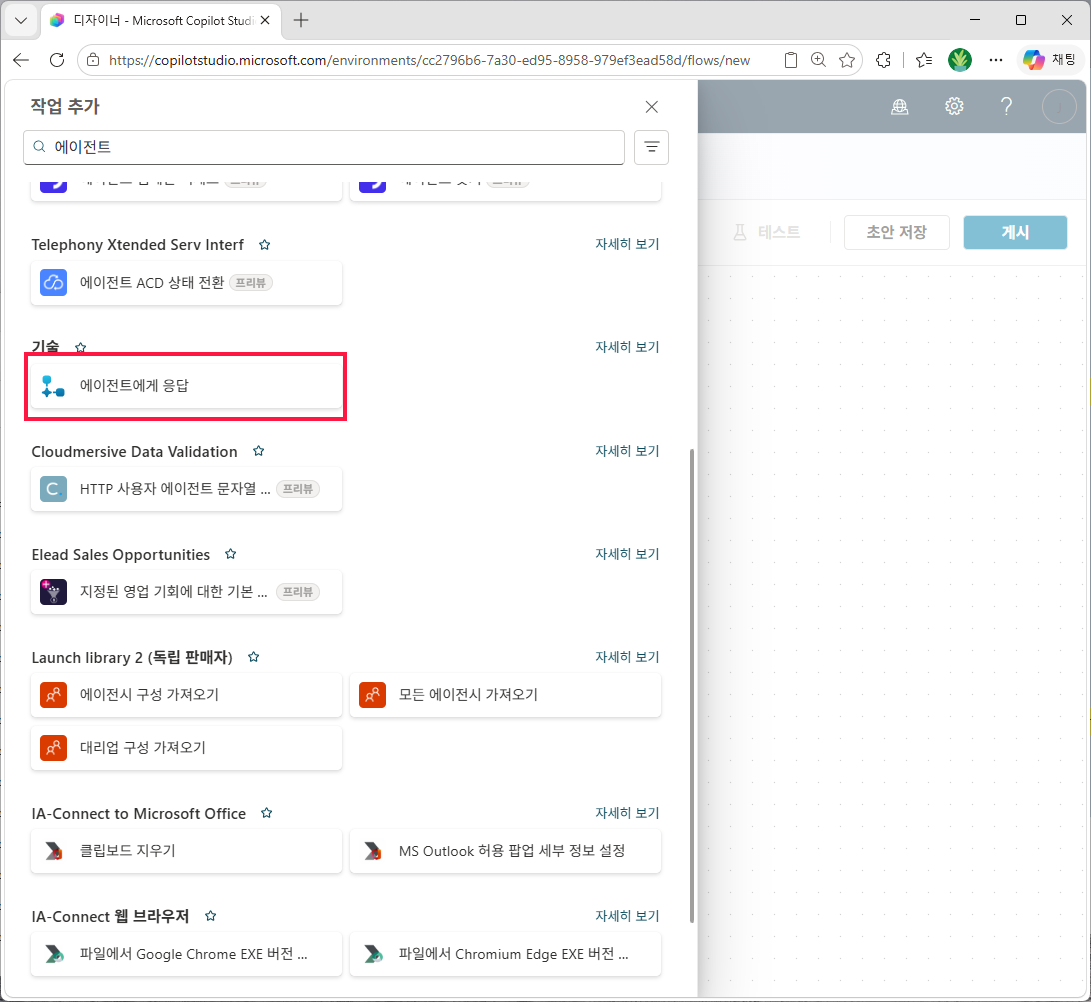The width and height of the screenshot is (1091, 1002).
Task: Favorite the IA-Connect 웹 브라우저 connector
Action: pos(211,916)
